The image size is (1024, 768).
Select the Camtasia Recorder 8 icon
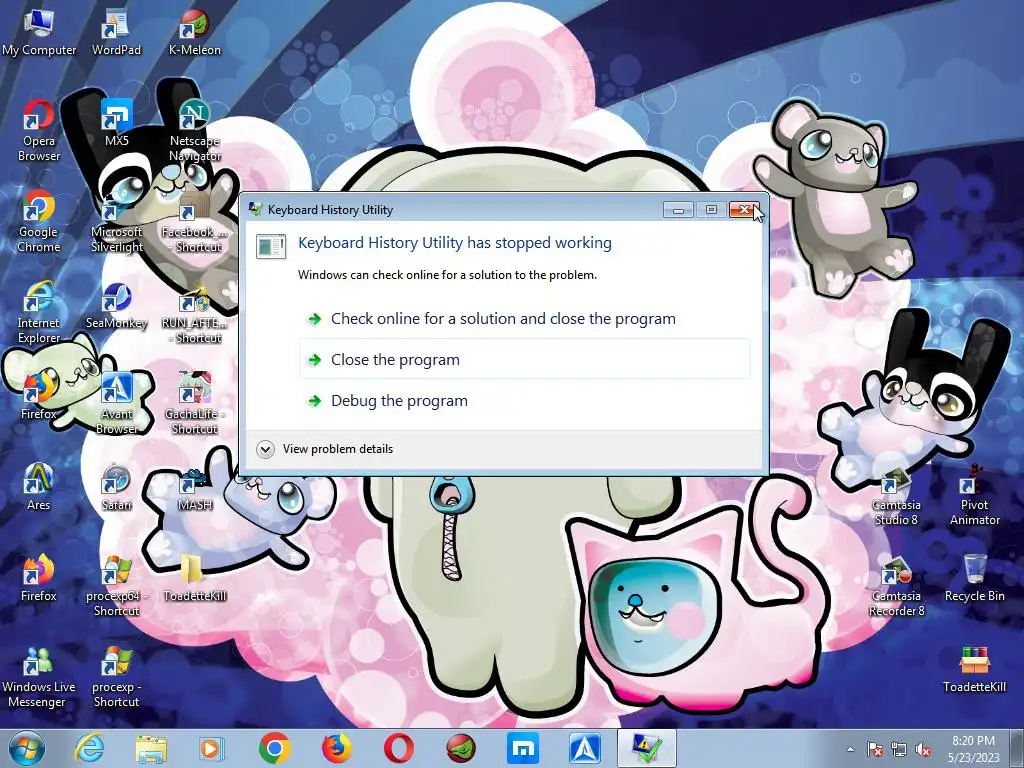(x=896, y=586)
